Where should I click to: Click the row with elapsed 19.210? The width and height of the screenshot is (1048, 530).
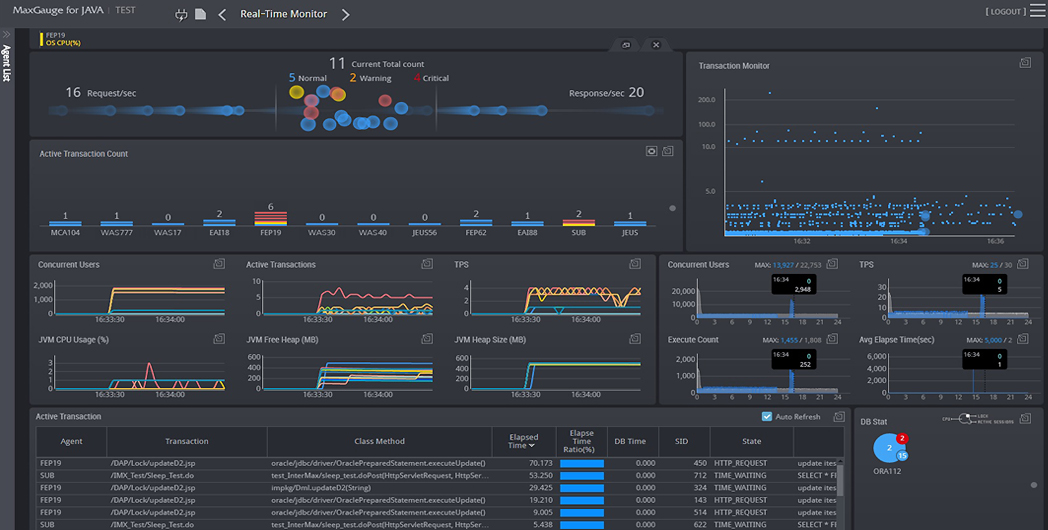click(438, 500)
